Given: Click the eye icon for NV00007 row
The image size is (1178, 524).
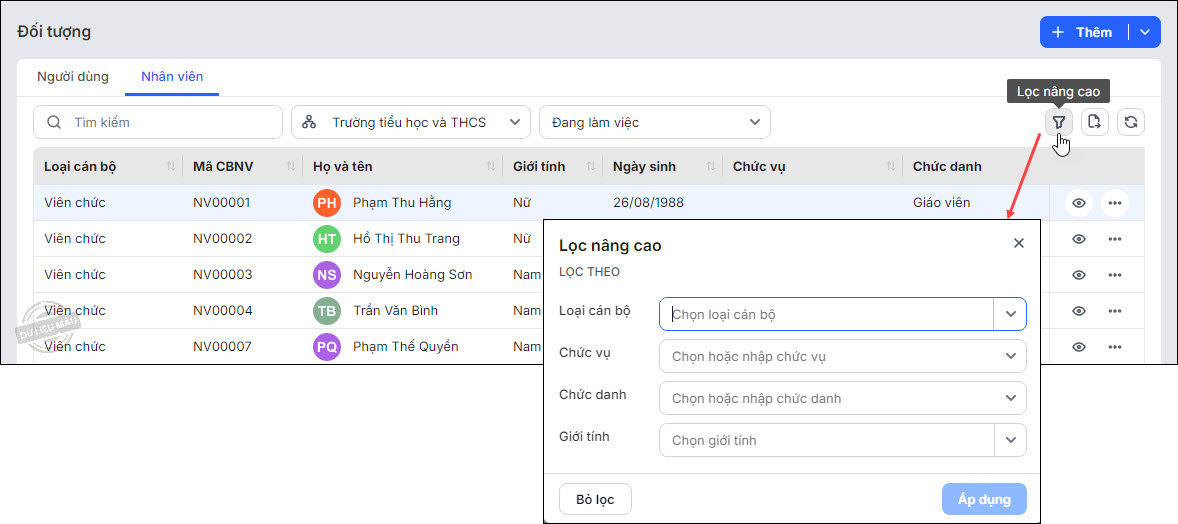Looking at the screenshot, I should 1079,347.
